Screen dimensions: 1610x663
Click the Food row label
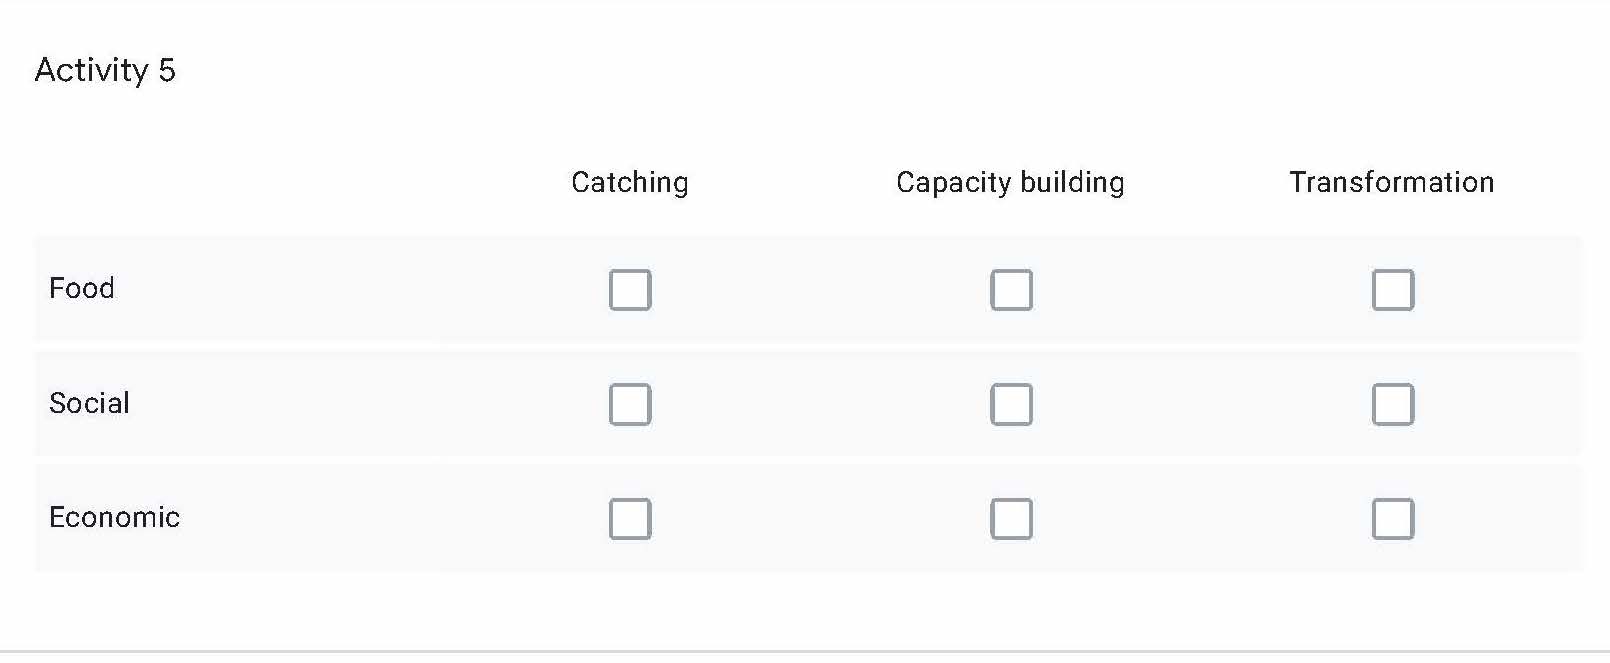pos(82,288)
